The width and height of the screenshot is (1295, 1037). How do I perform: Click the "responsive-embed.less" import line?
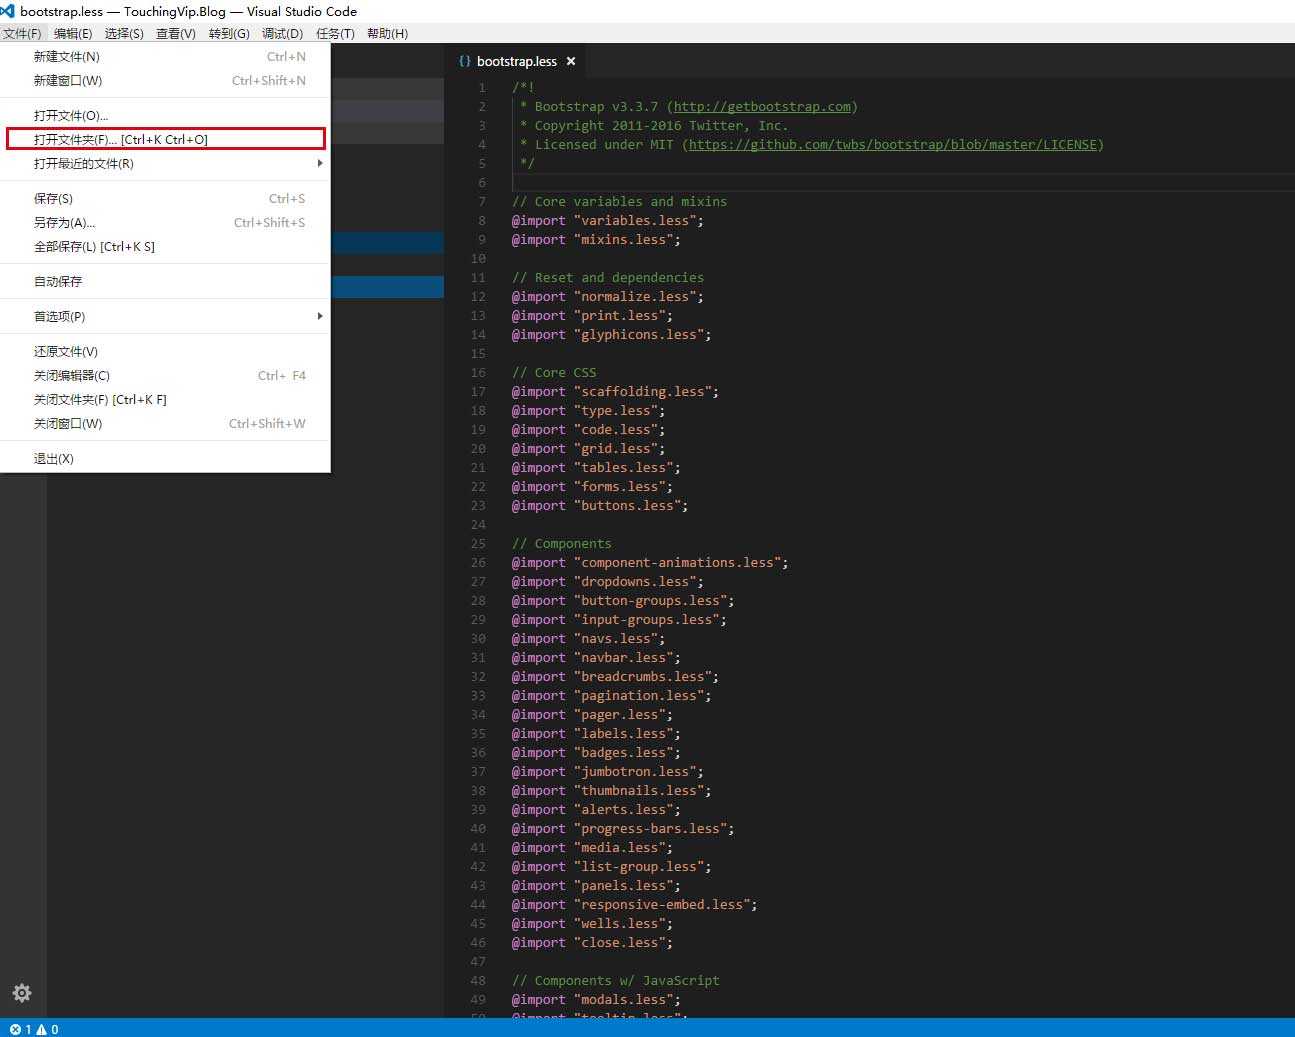[635, 905]
